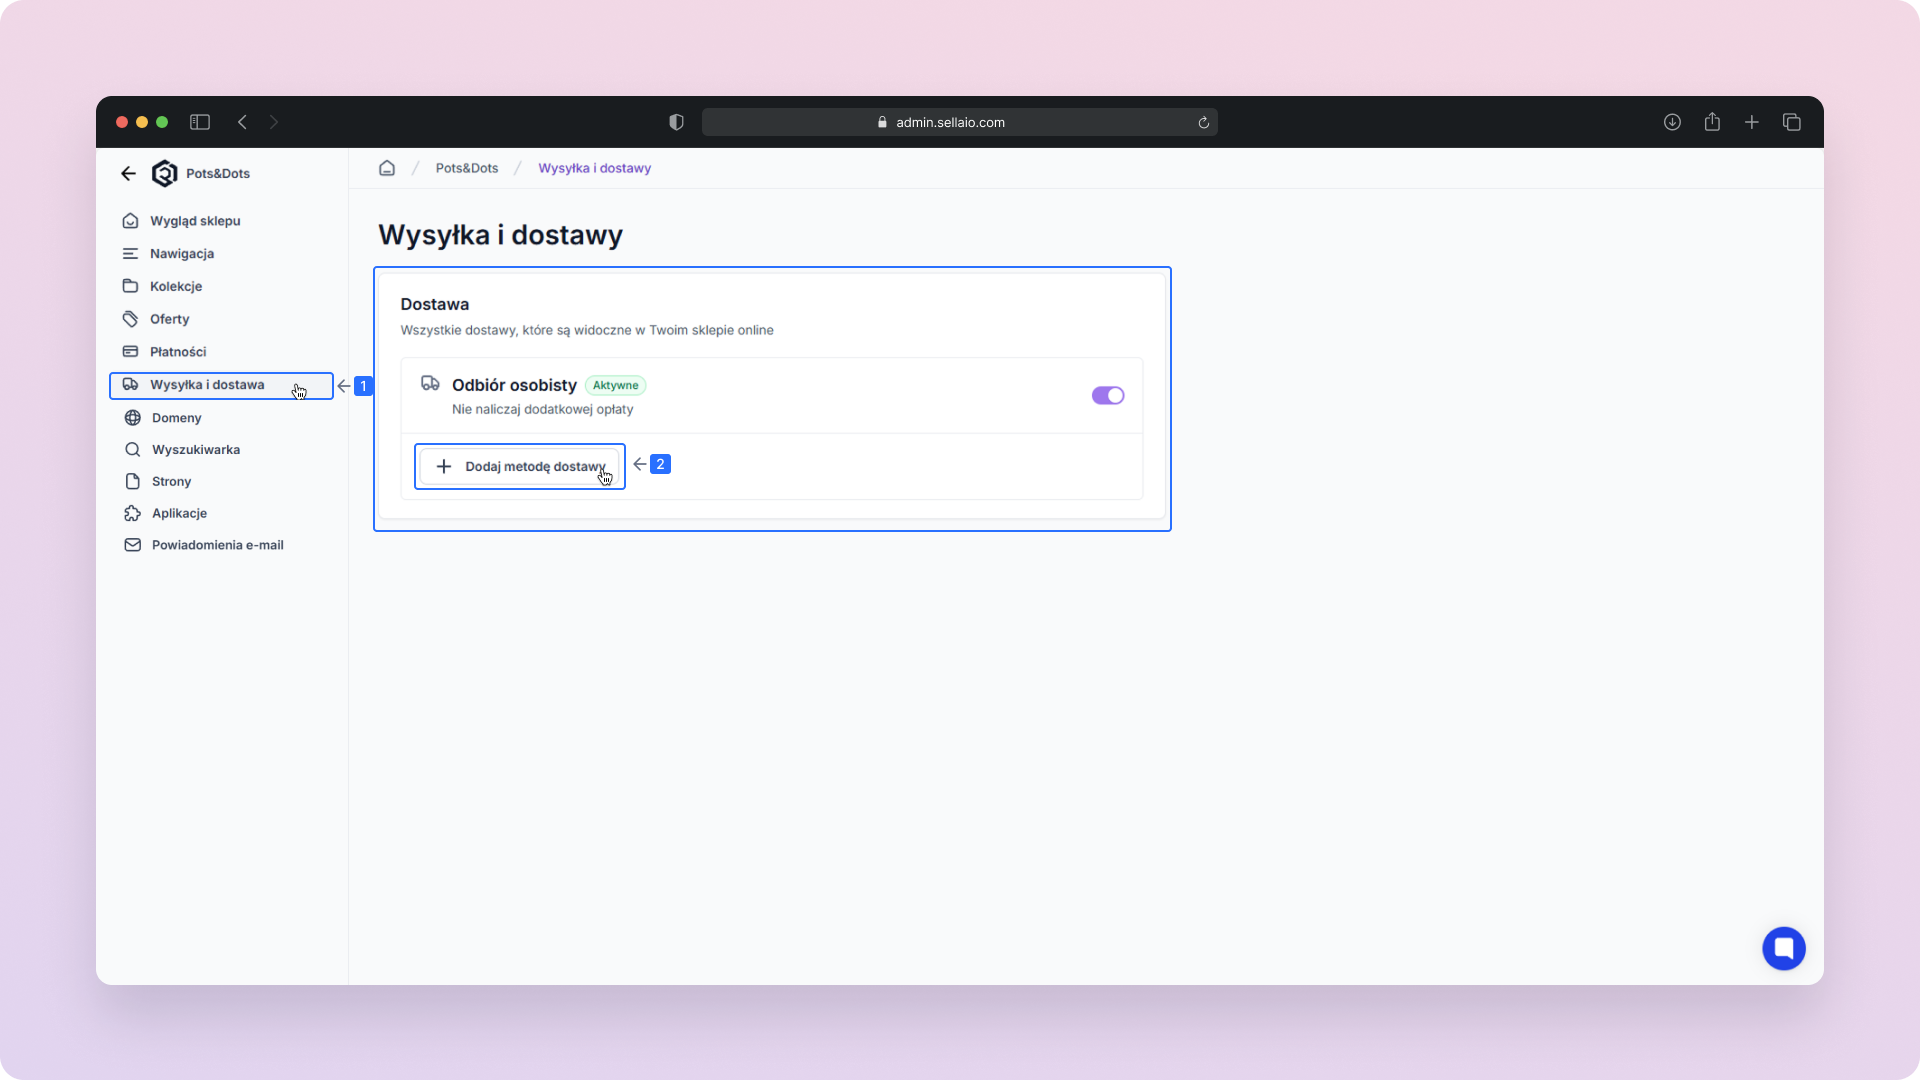Toggle the browser sidebar panel icon
This screenshot has width=1920, height=1080.
(x=200, y=122)
